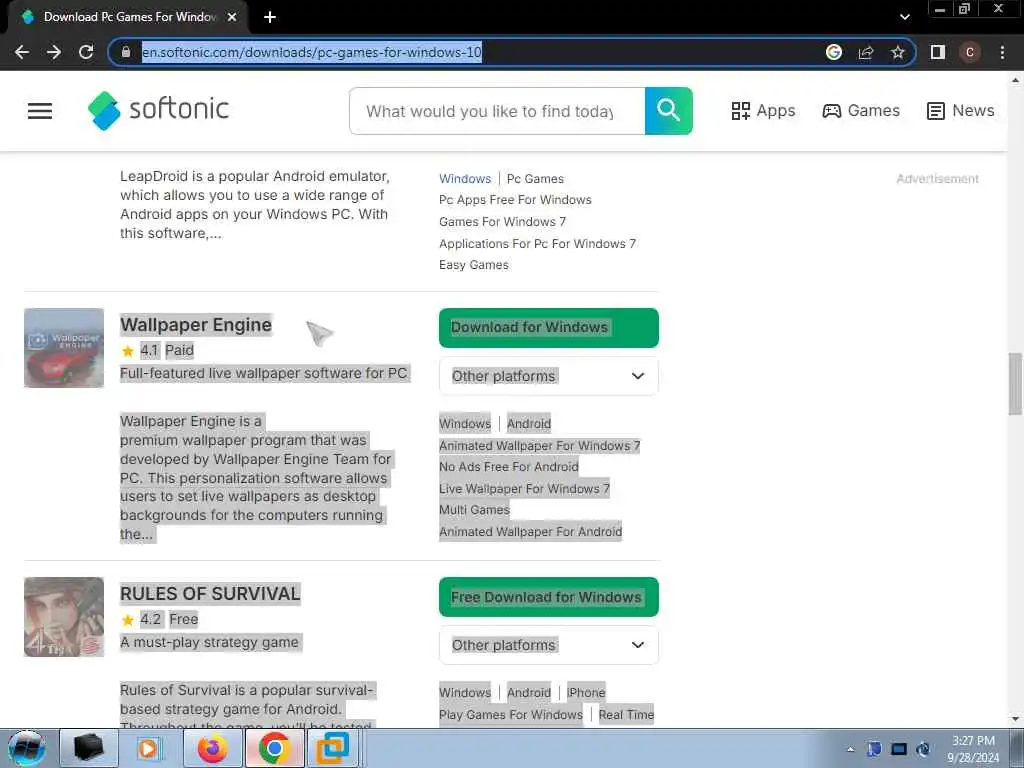
Task: Click the site padlock icon
Action: (126, 52)
